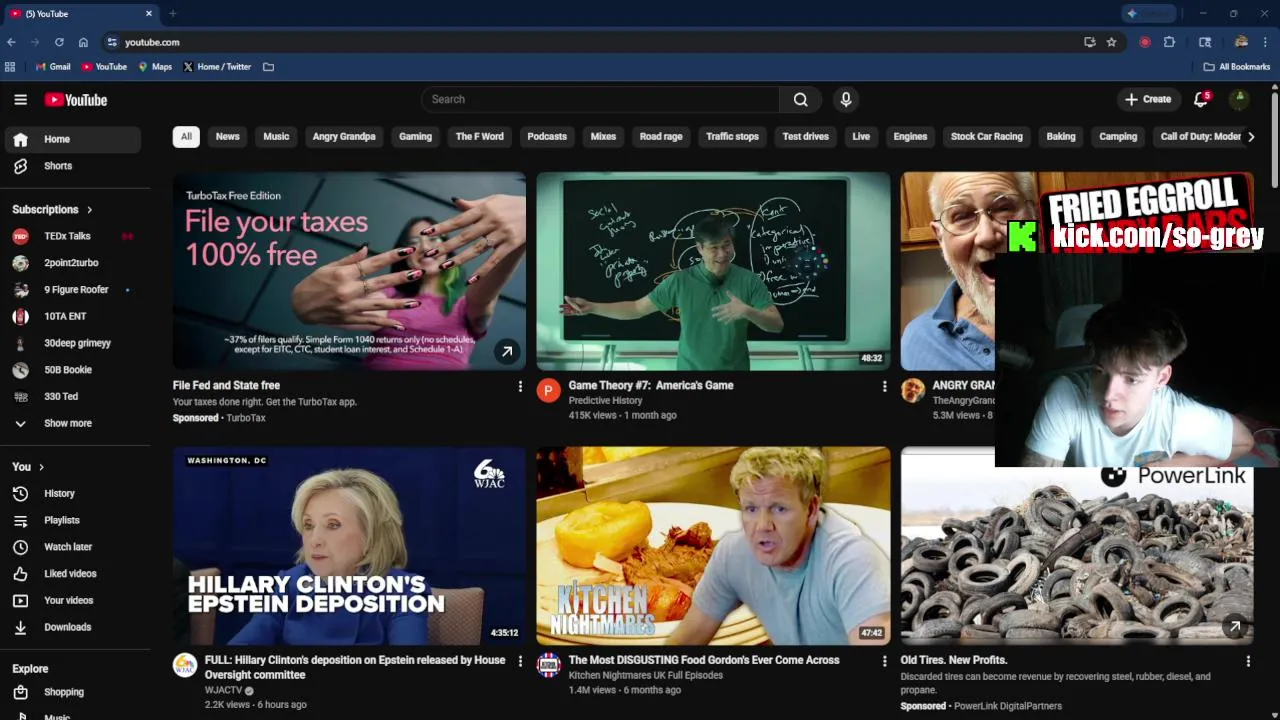Open video title Game Theory #7: America's Game
This screenshot has width=1280, height=720.
coord(651,385)
